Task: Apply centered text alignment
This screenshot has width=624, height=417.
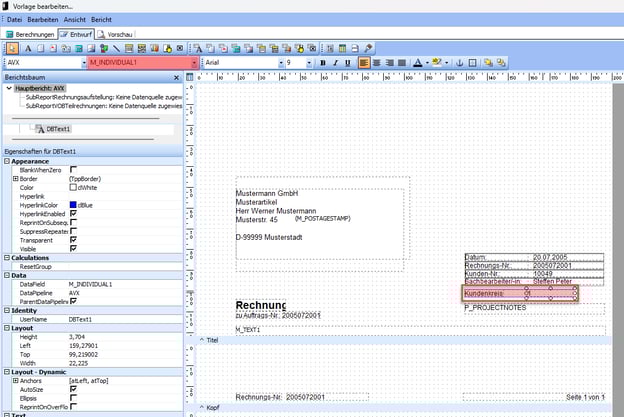Action: [x=378, y=62]
